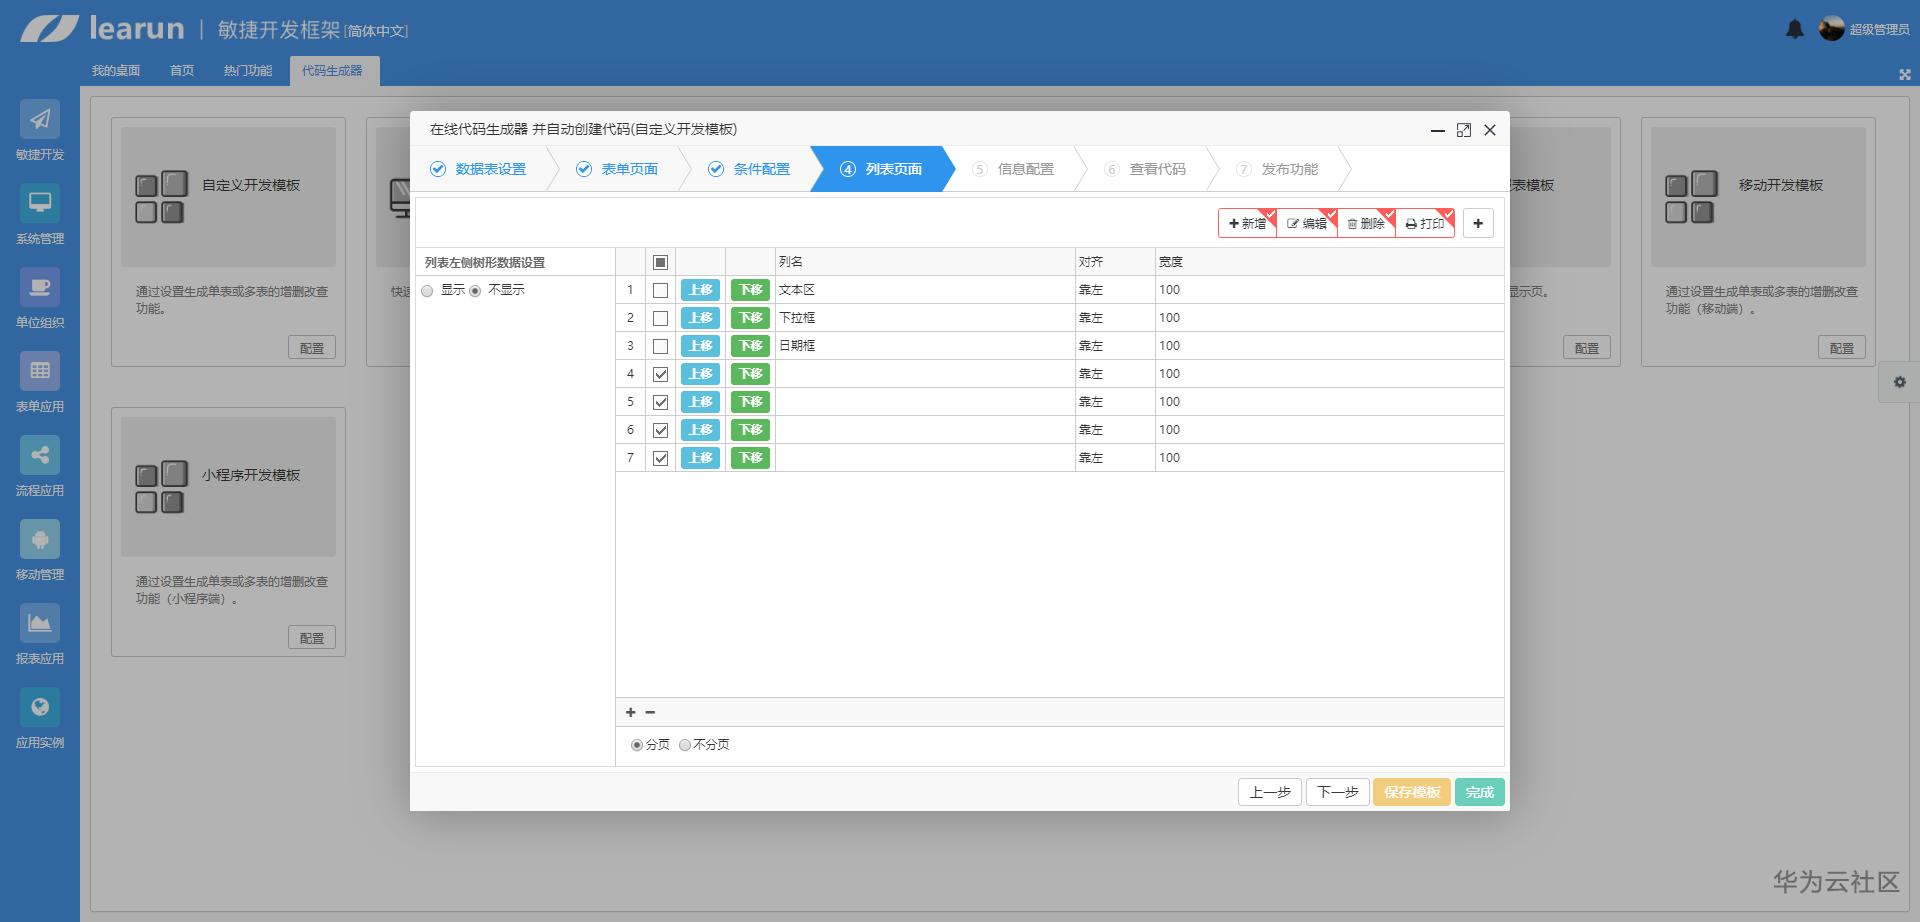The width and height of the screenshot is (1920, 922).
Task: Toggle the 新增 toolbar button
Action: 1247,224
